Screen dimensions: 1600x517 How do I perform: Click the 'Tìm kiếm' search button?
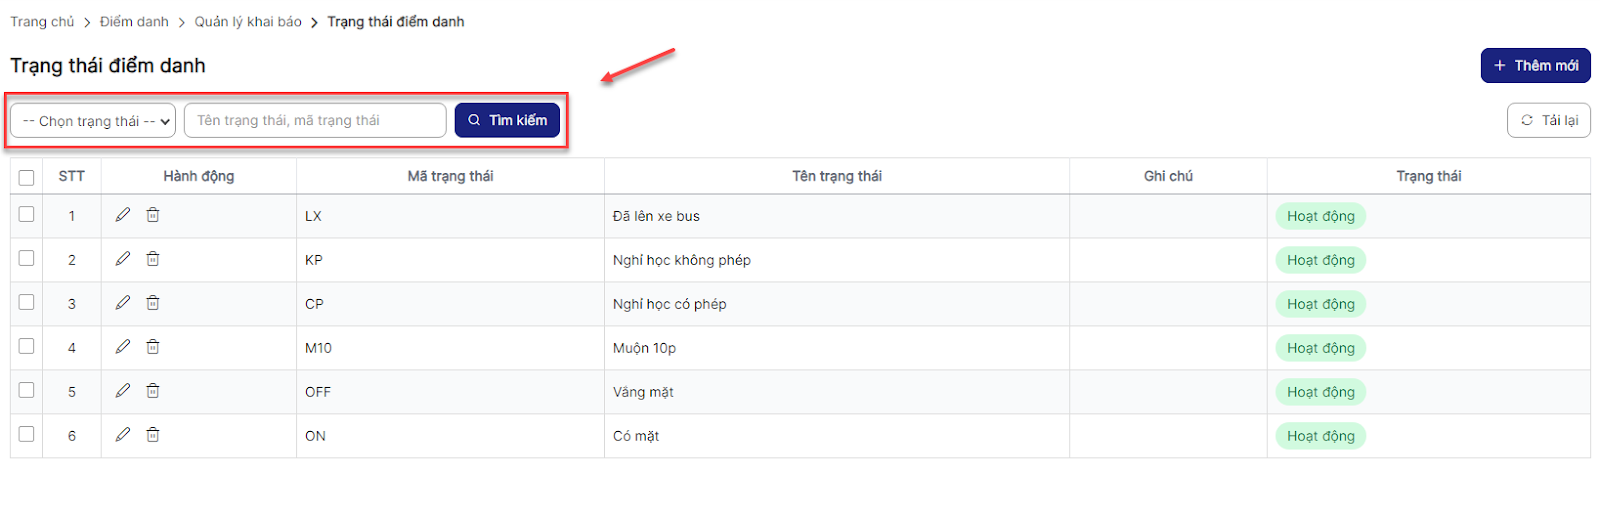click(x=507, y=120)
